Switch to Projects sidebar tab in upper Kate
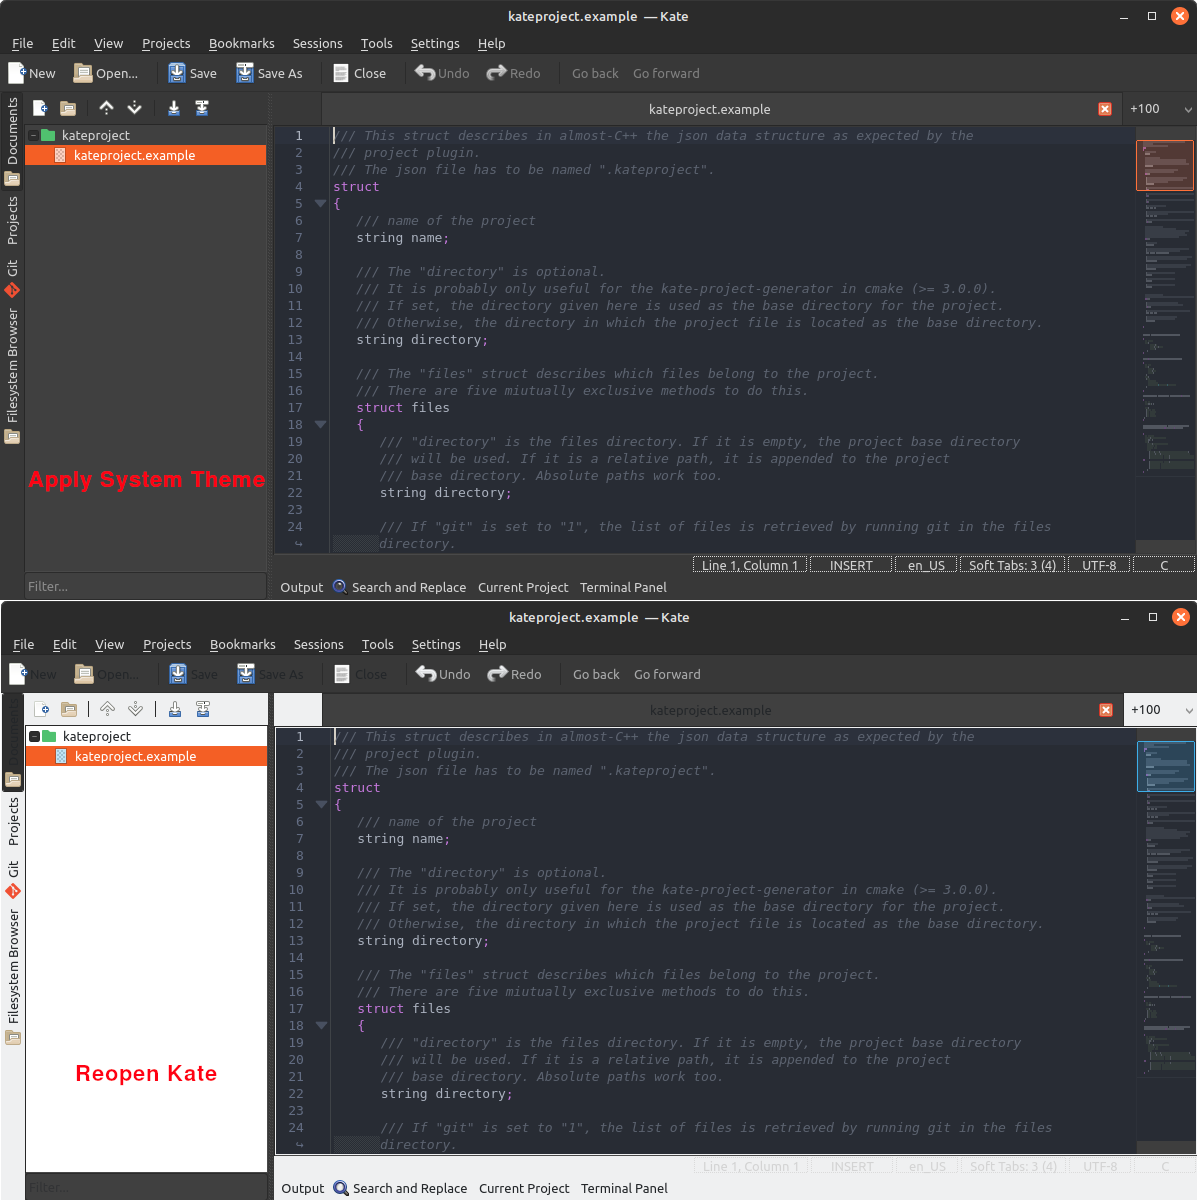Image resolution: width=1197 pixels, height=1200 pixels. click(x=12, y=220)
